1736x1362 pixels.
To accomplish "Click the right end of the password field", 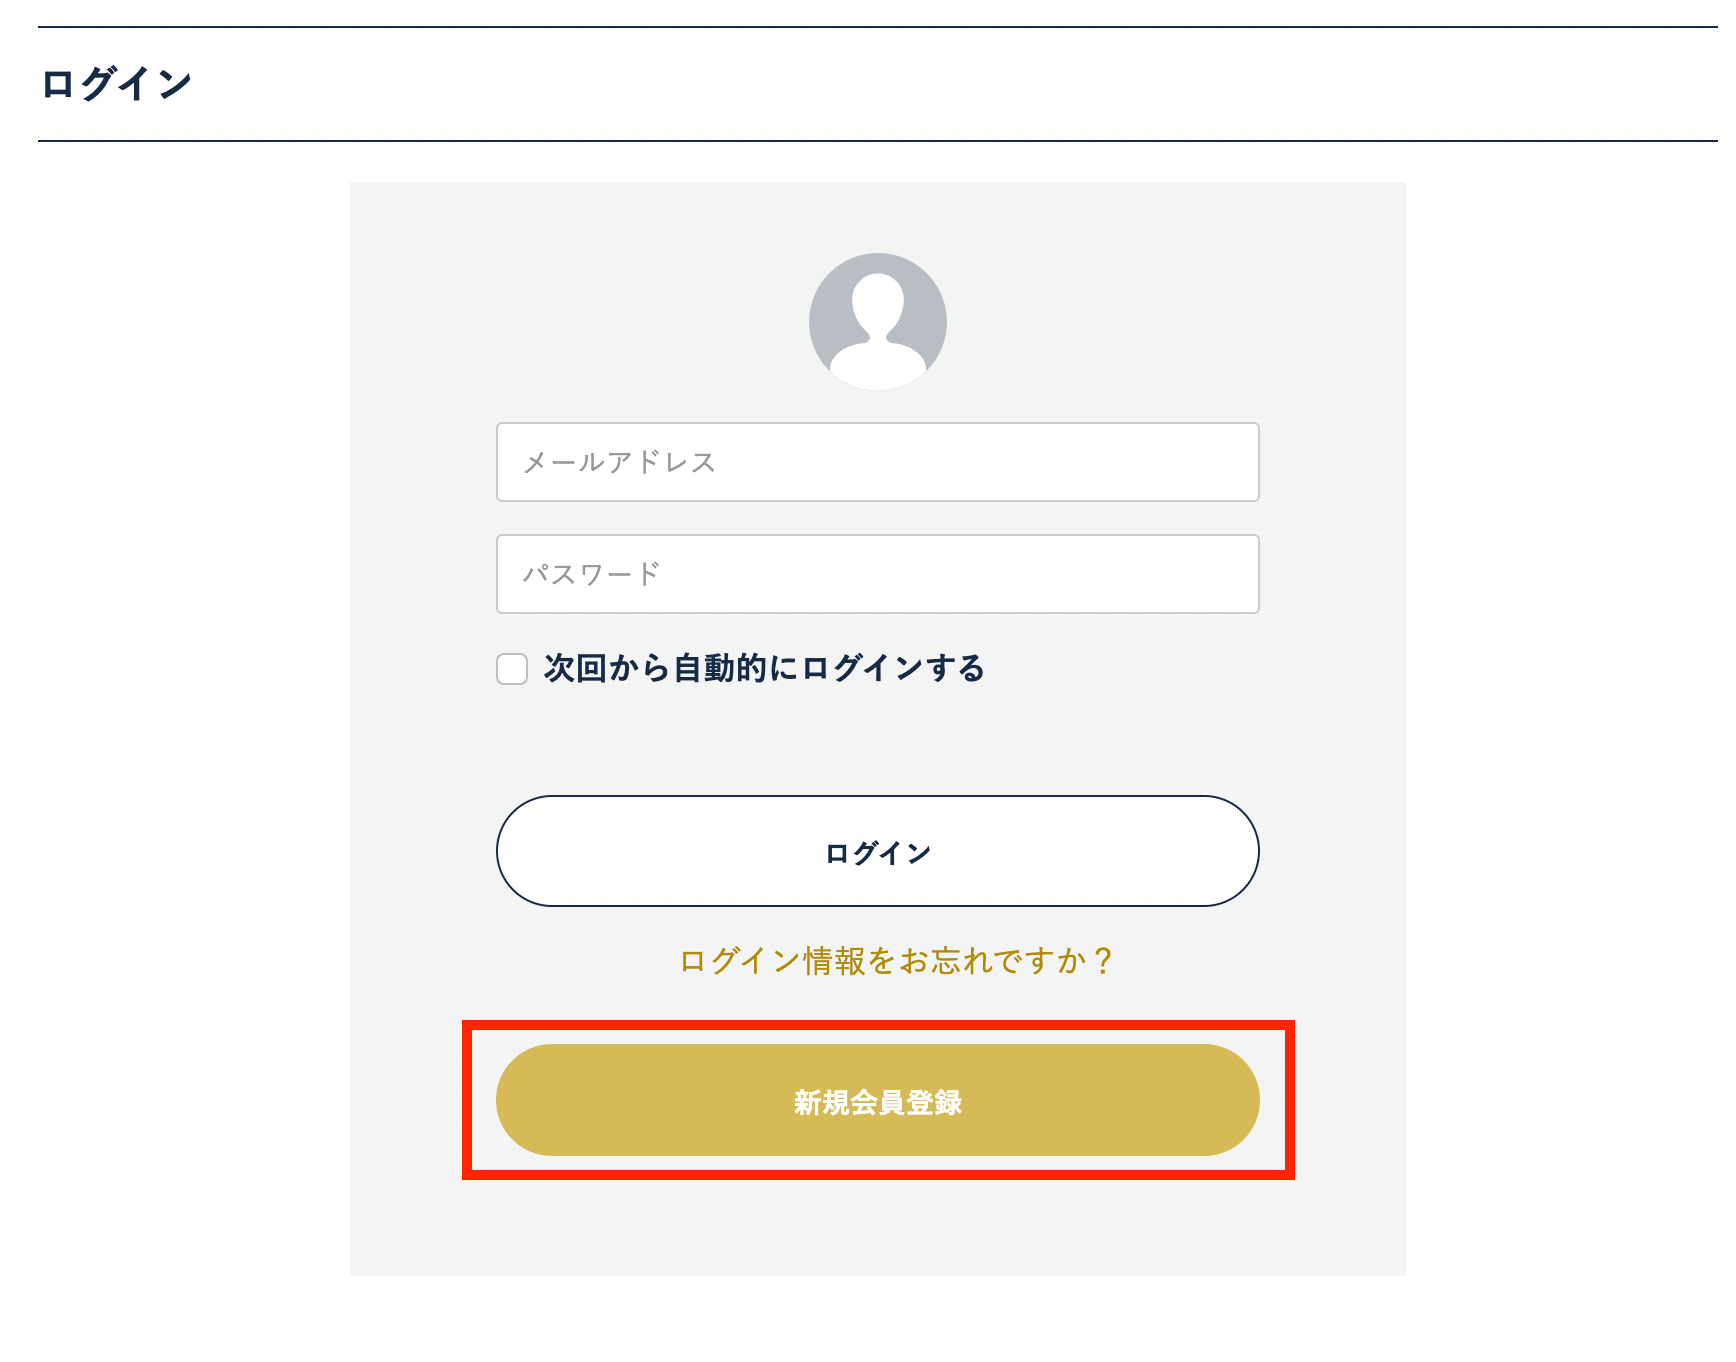I will (1220, 574).
